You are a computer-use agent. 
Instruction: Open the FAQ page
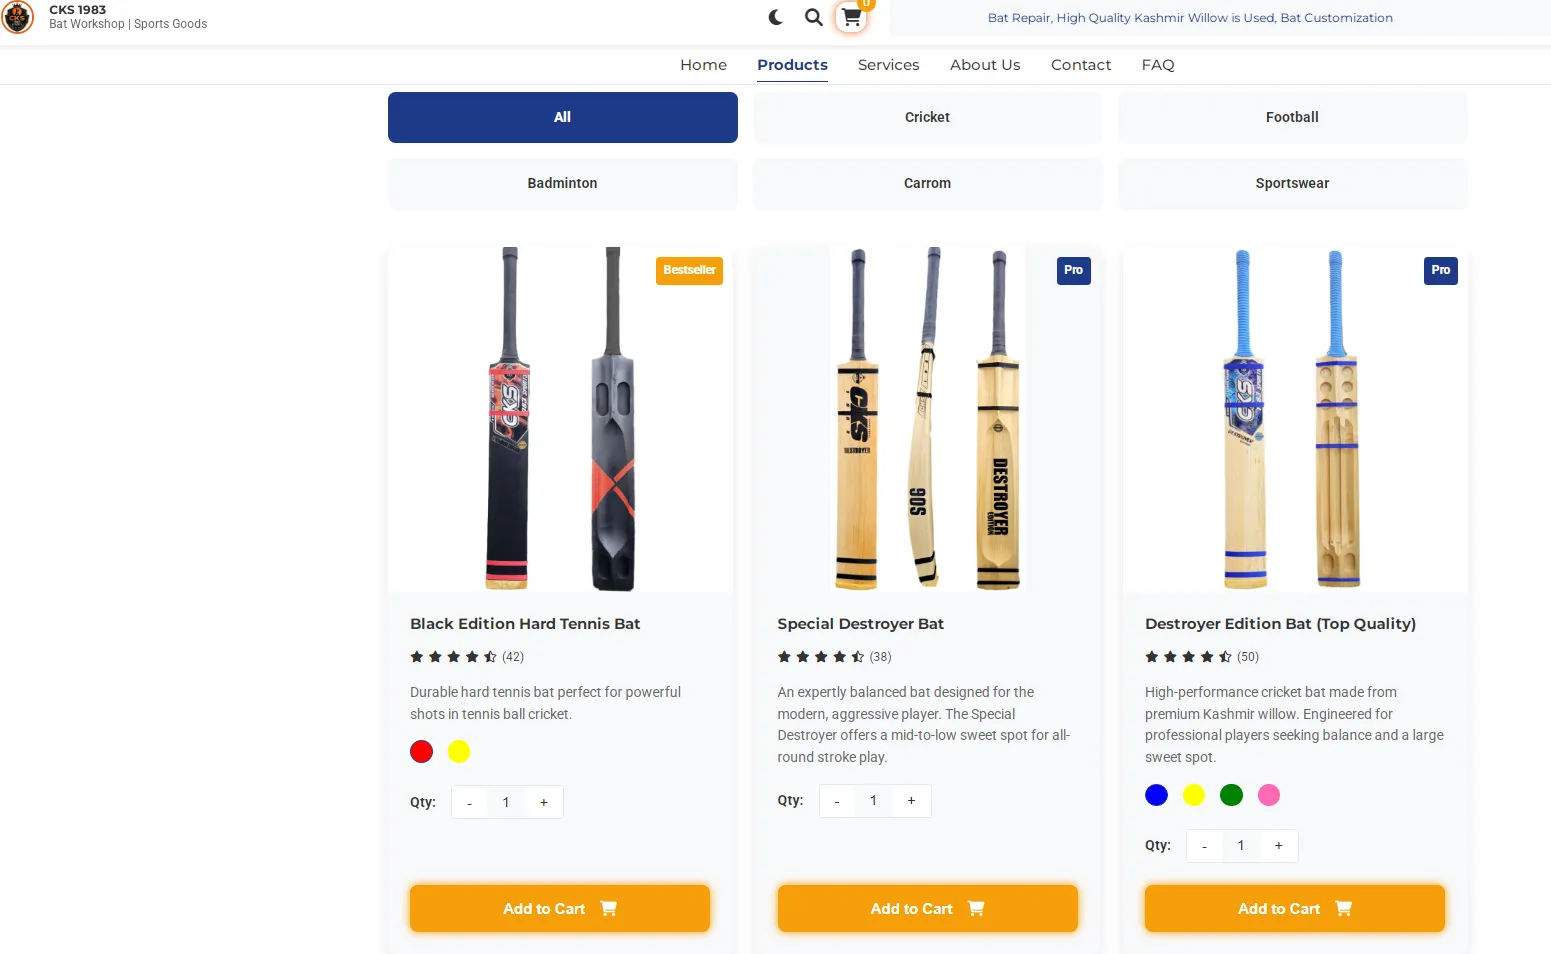click(x=1157, y=64)
